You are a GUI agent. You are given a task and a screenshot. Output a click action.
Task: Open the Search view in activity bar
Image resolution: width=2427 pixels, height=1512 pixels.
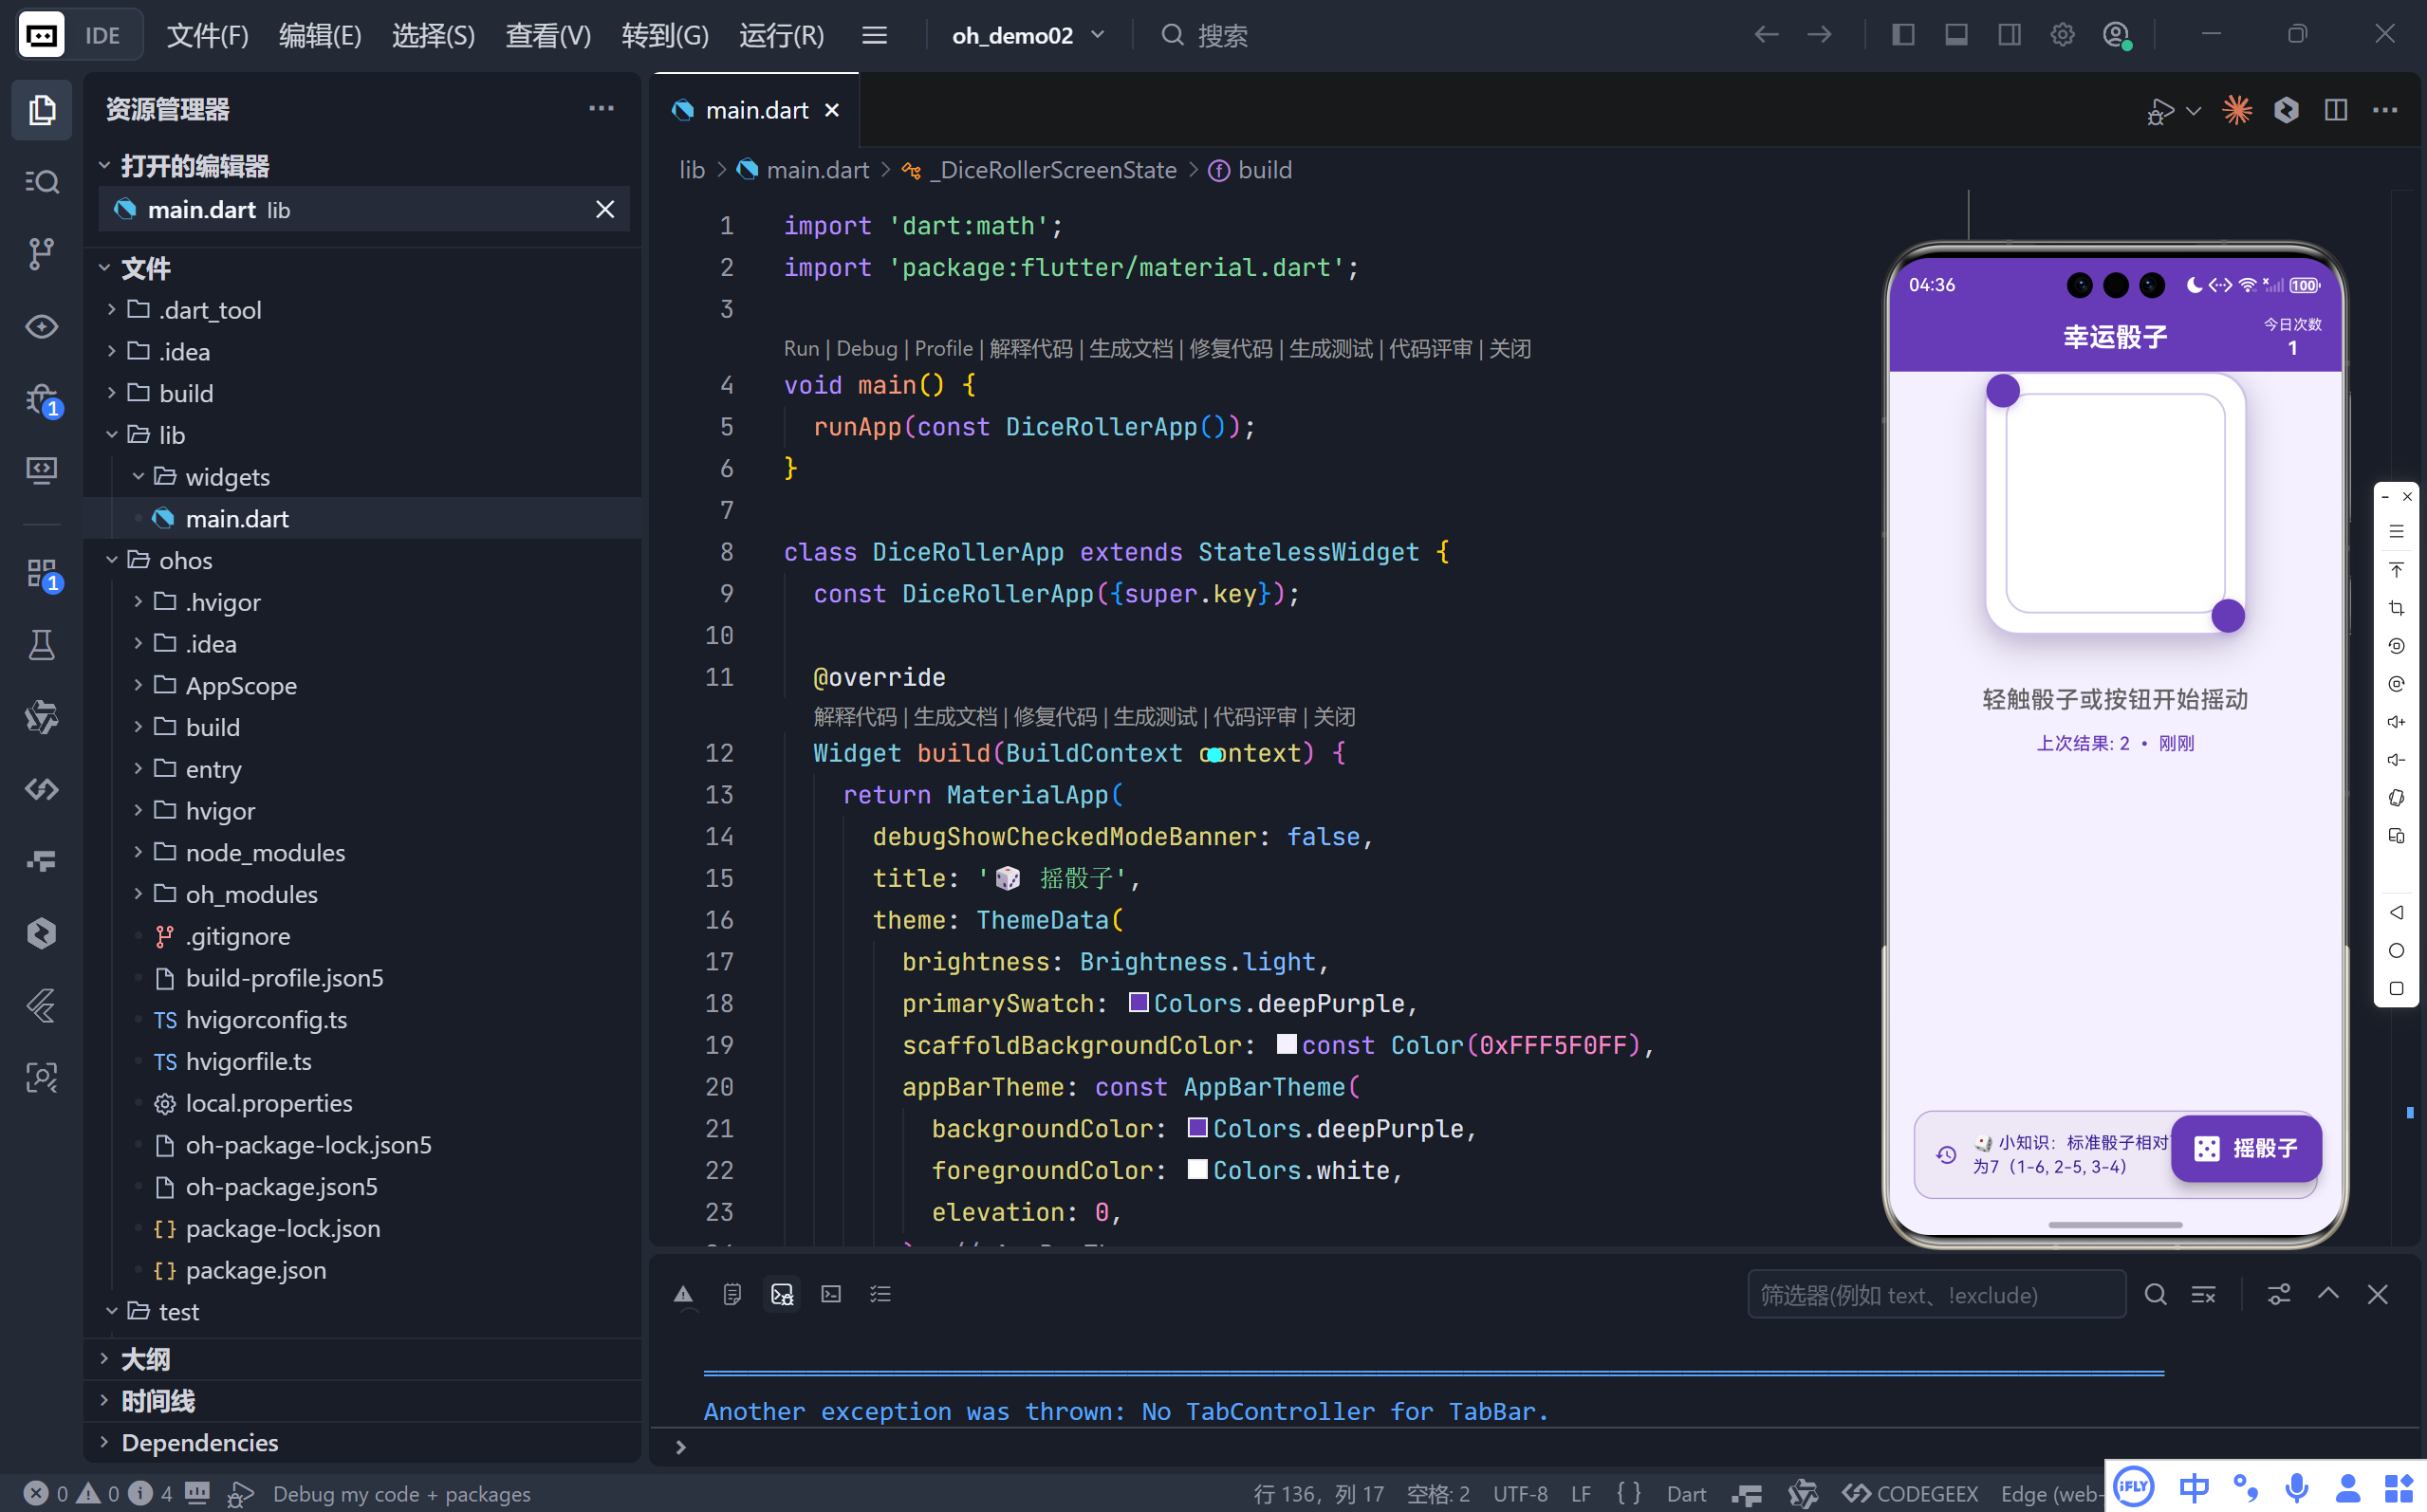tap(41, 181)
